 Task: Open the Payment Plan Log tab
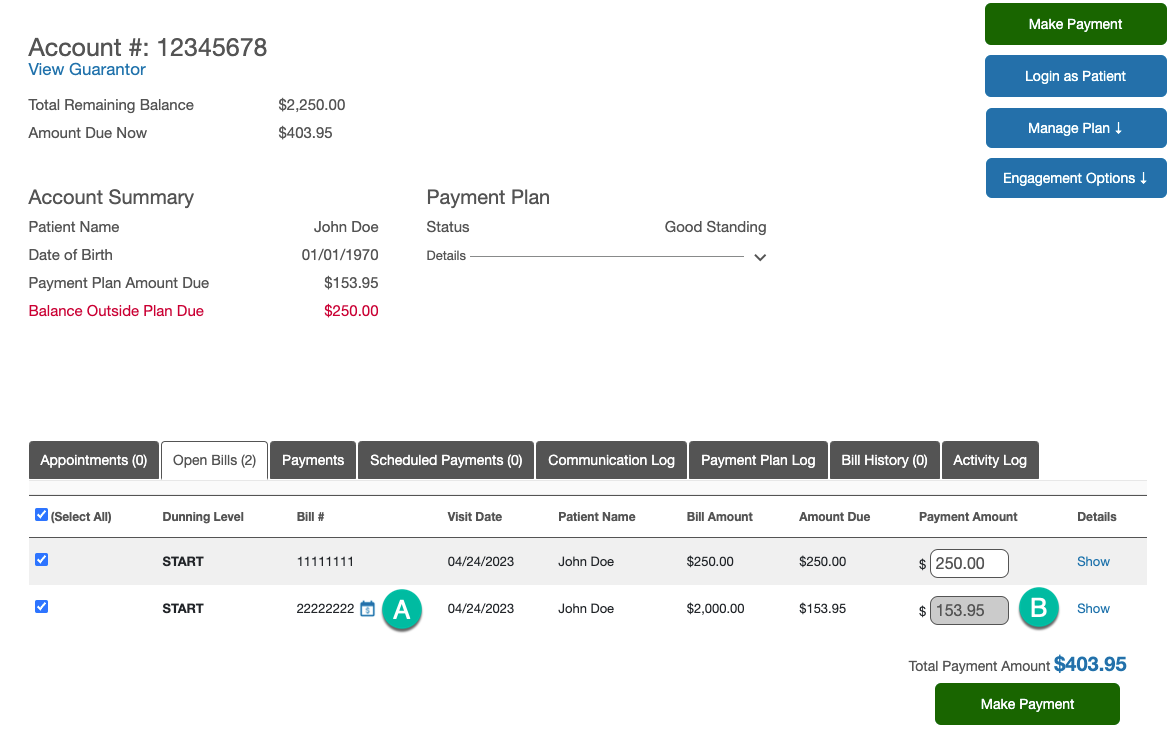(758, 460)
